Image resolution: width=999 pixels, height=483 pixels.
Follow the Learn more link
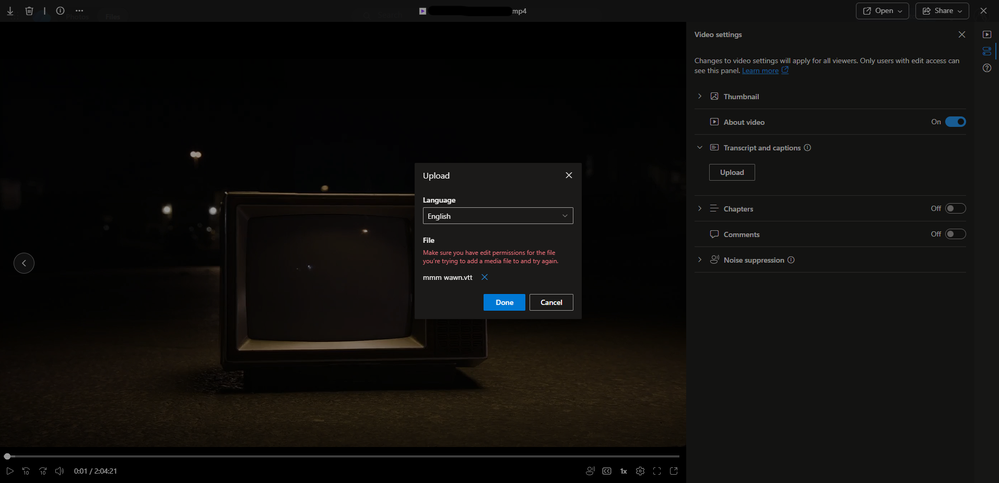tap(760, 71)
